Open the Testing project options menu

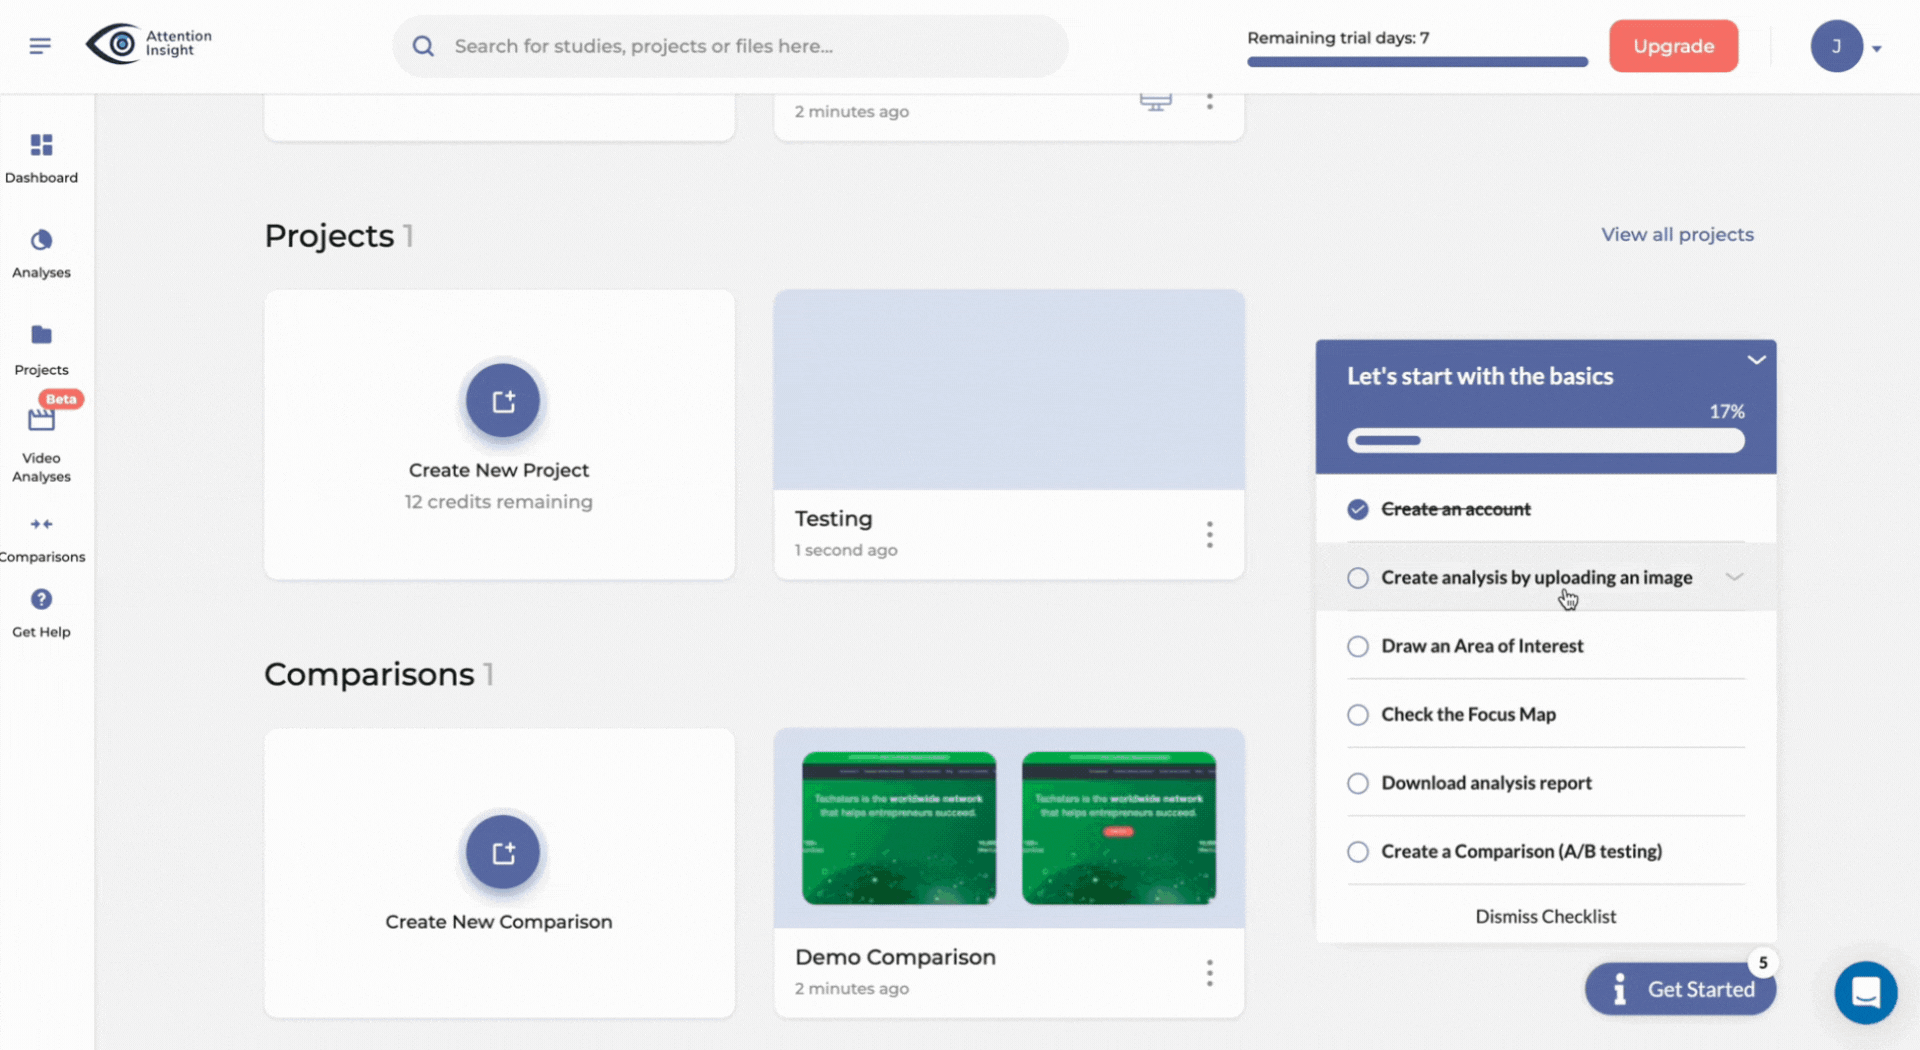(x=1210, y=535)
